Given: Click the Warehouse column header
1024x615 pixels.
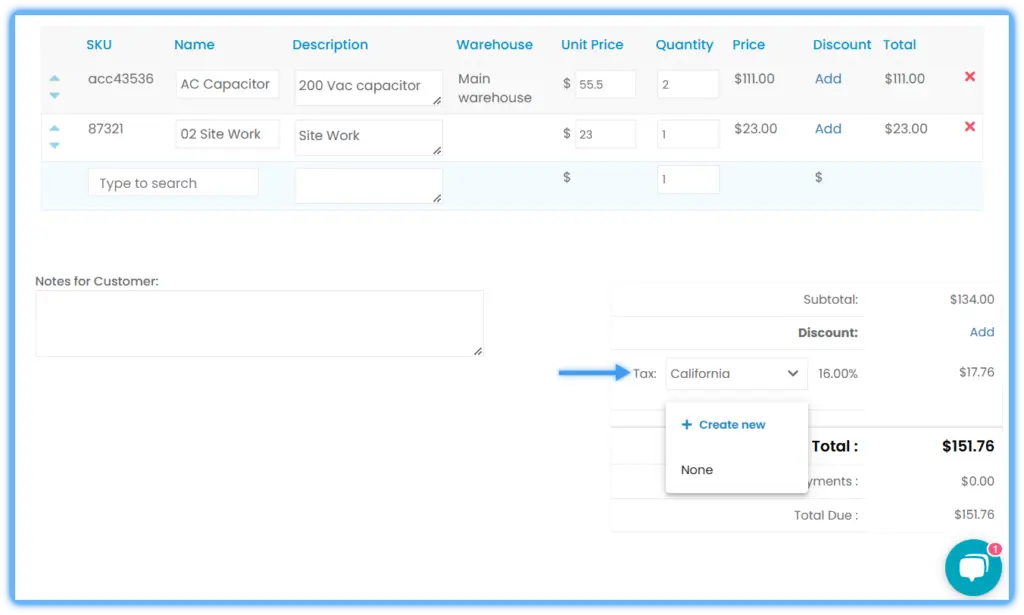Looking at the screenshot, I should 494,44.
